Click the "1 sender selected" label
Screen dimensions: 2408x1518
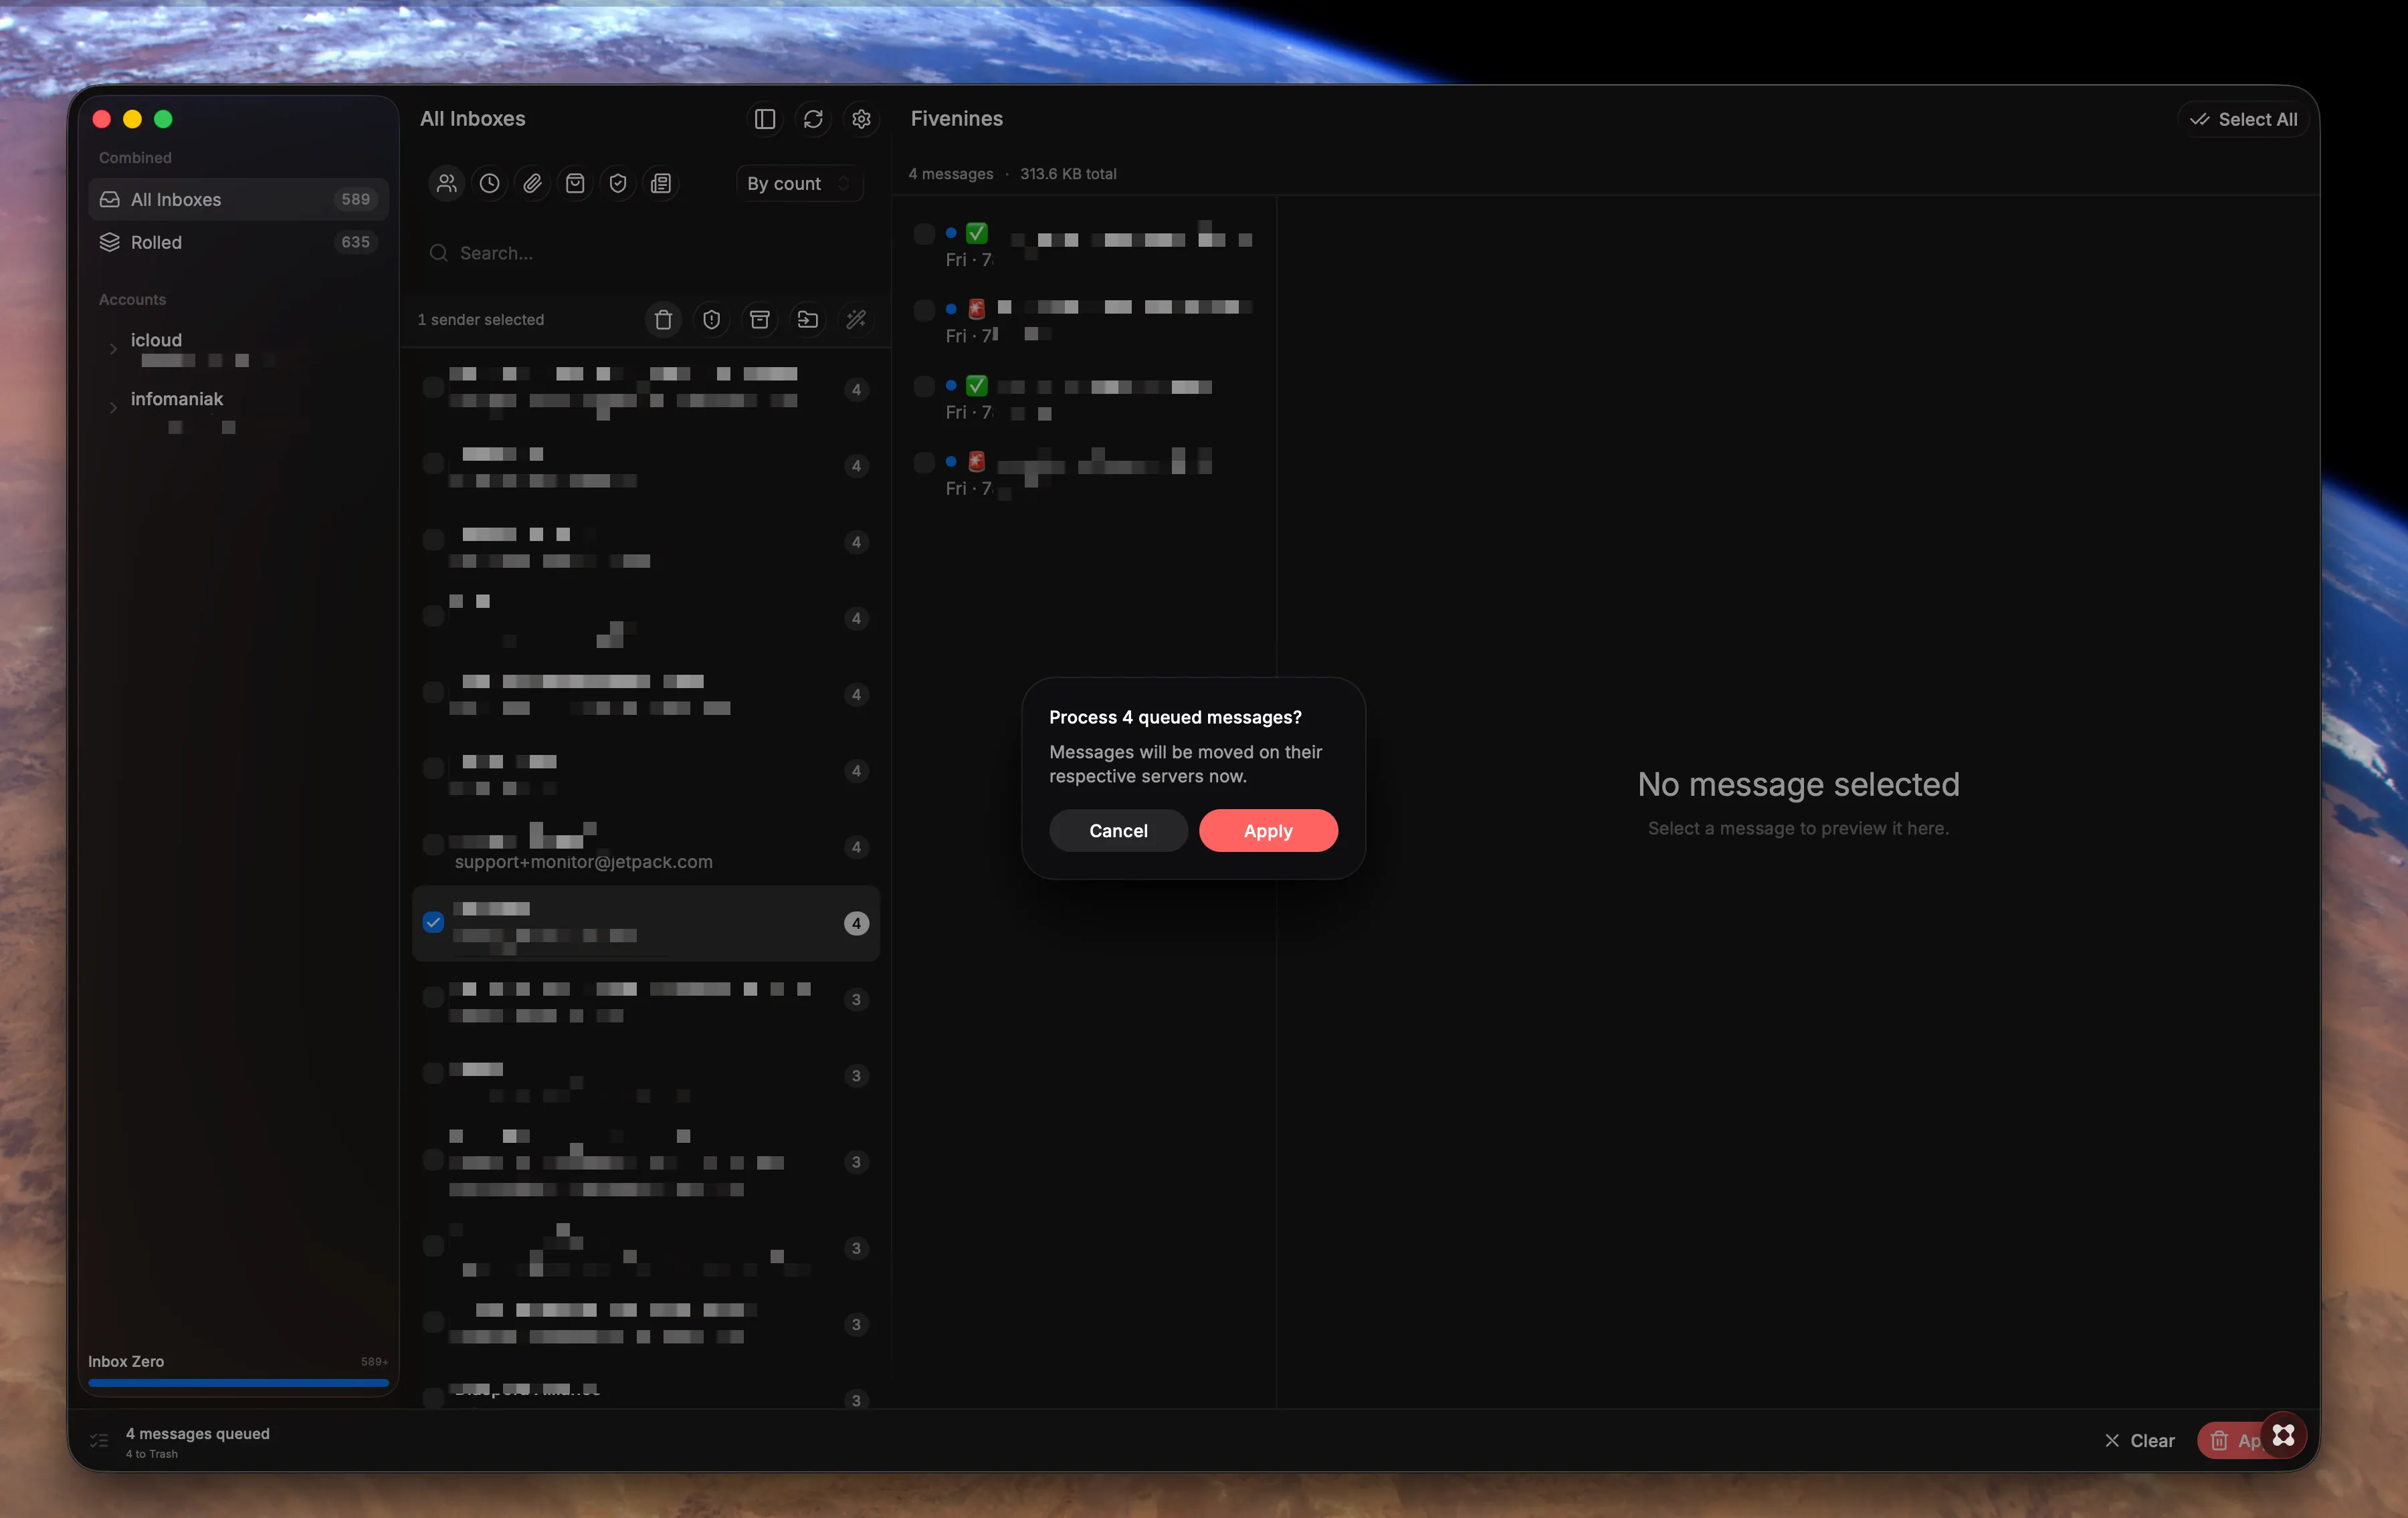(481, 319)
